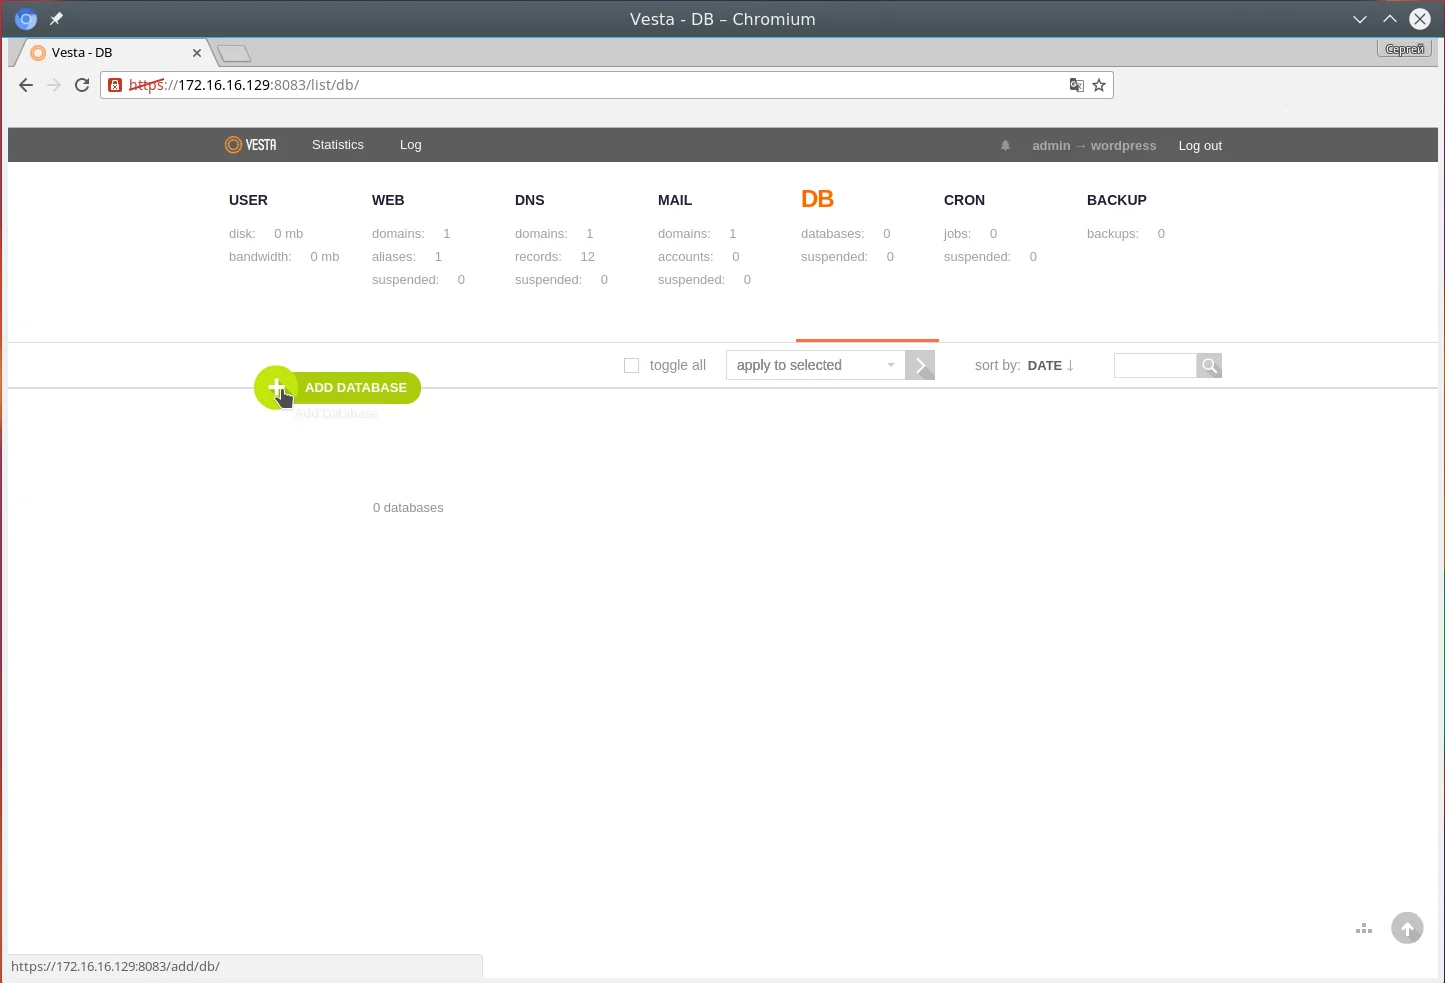Image resolution: width=1445 pixels, height=983 pixels.
Task: Go forward with the browser forward arrow
Action: point(54,85)
